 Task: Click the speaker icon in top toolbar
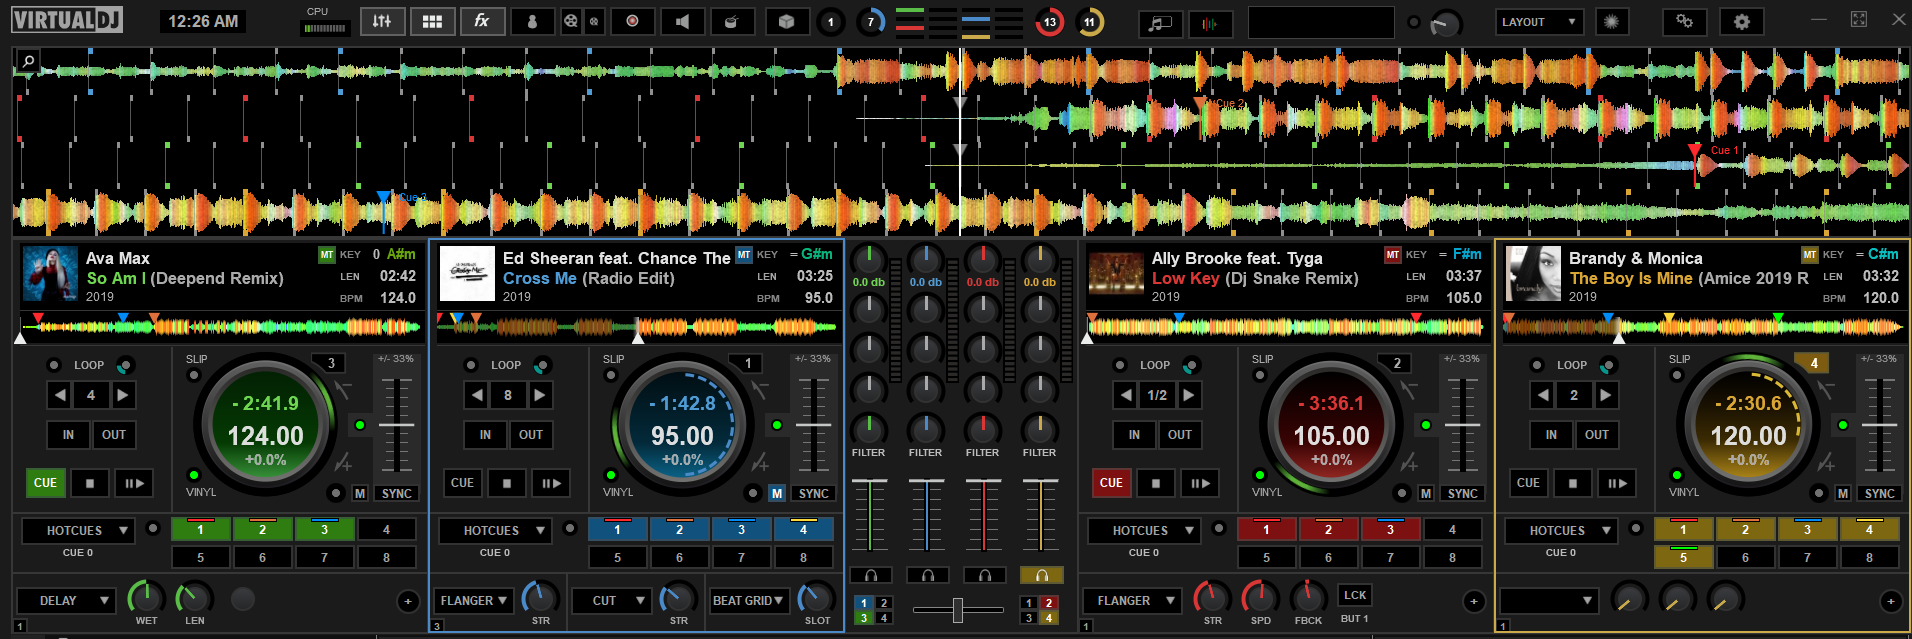coord(682,21)
